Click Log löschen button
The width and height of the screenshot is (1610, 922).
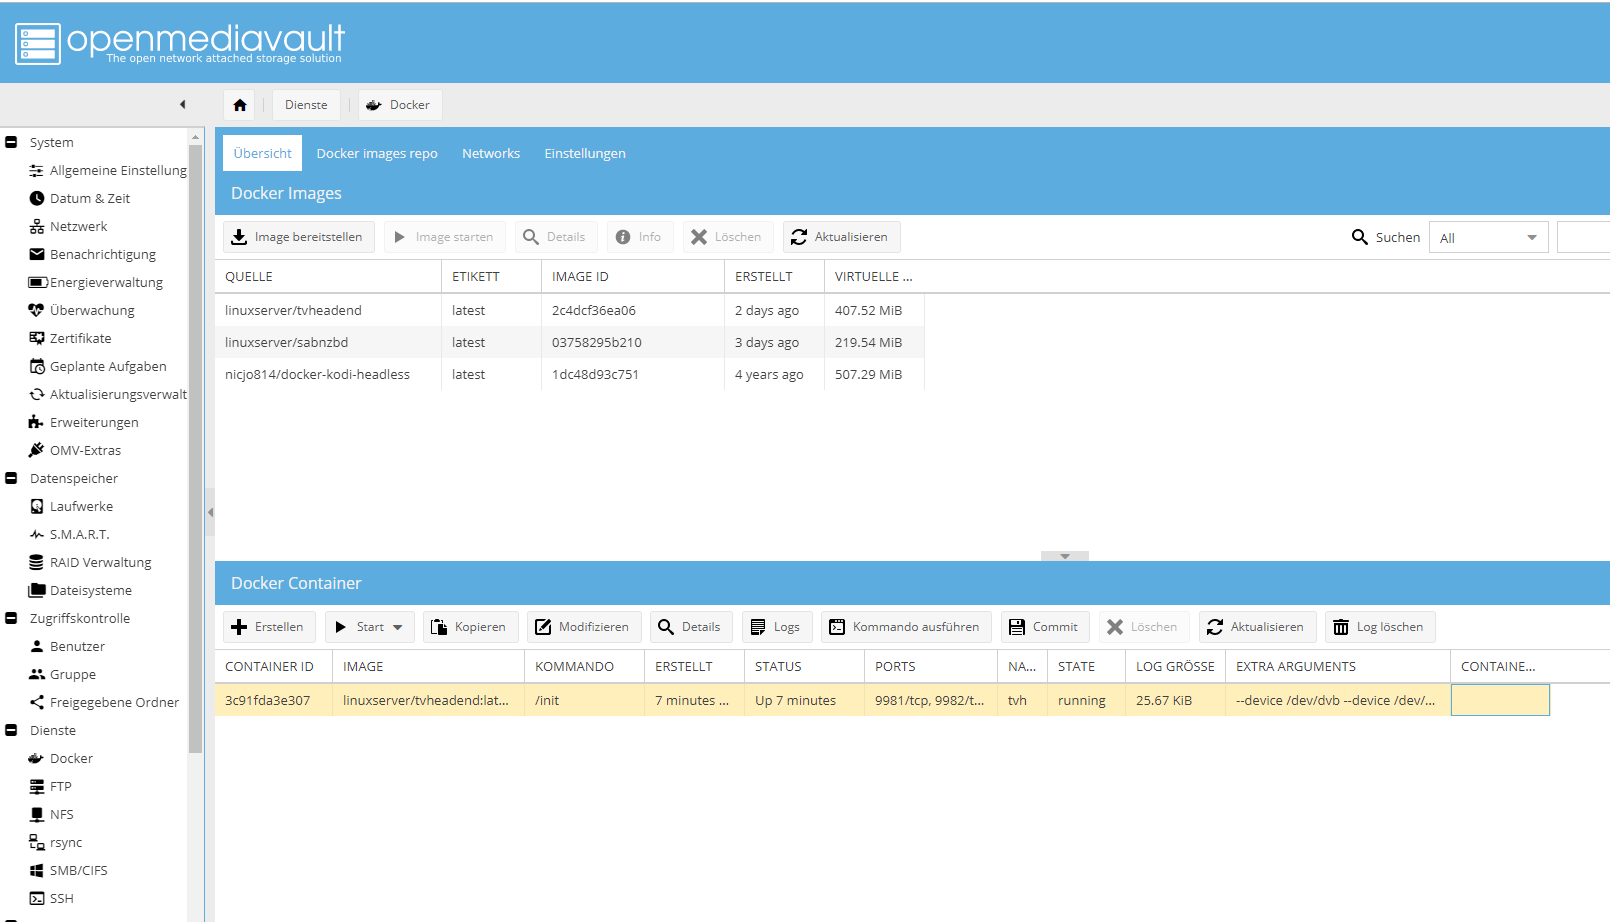pos(1380,627)
